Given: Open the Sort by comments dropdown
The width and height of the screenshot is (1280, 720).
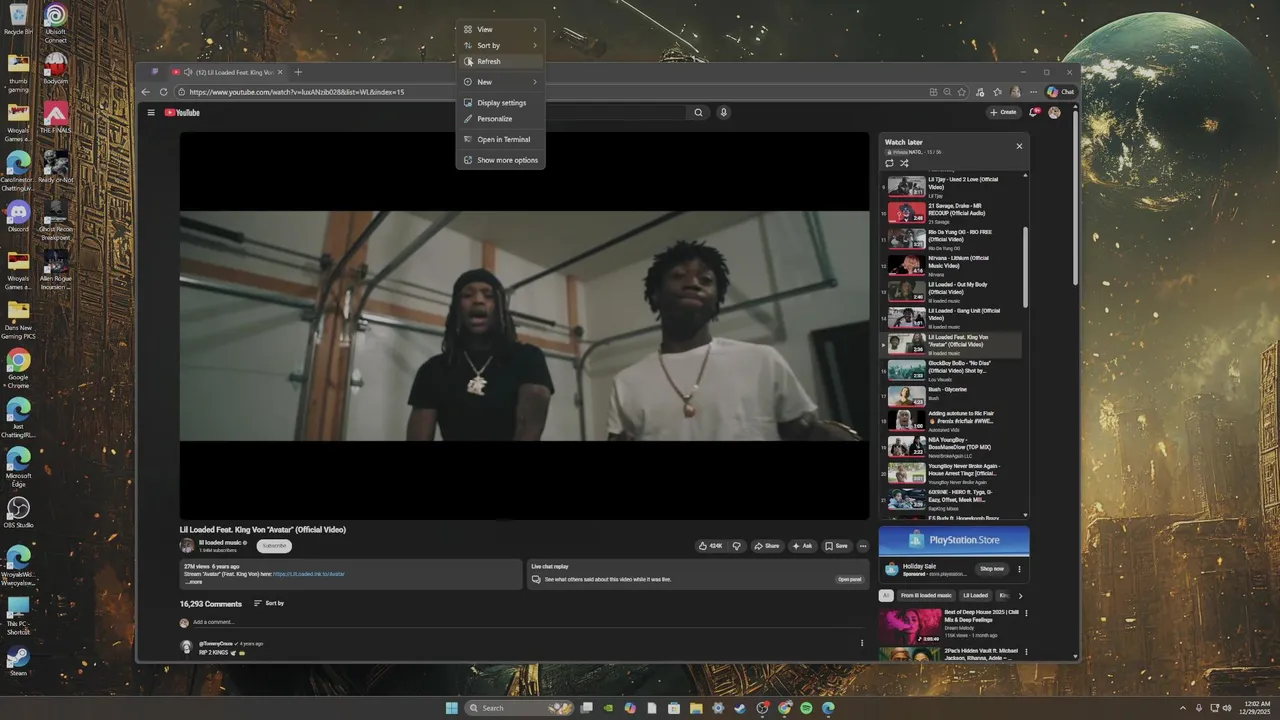Looking at the screenshot, I should [269, 603].
